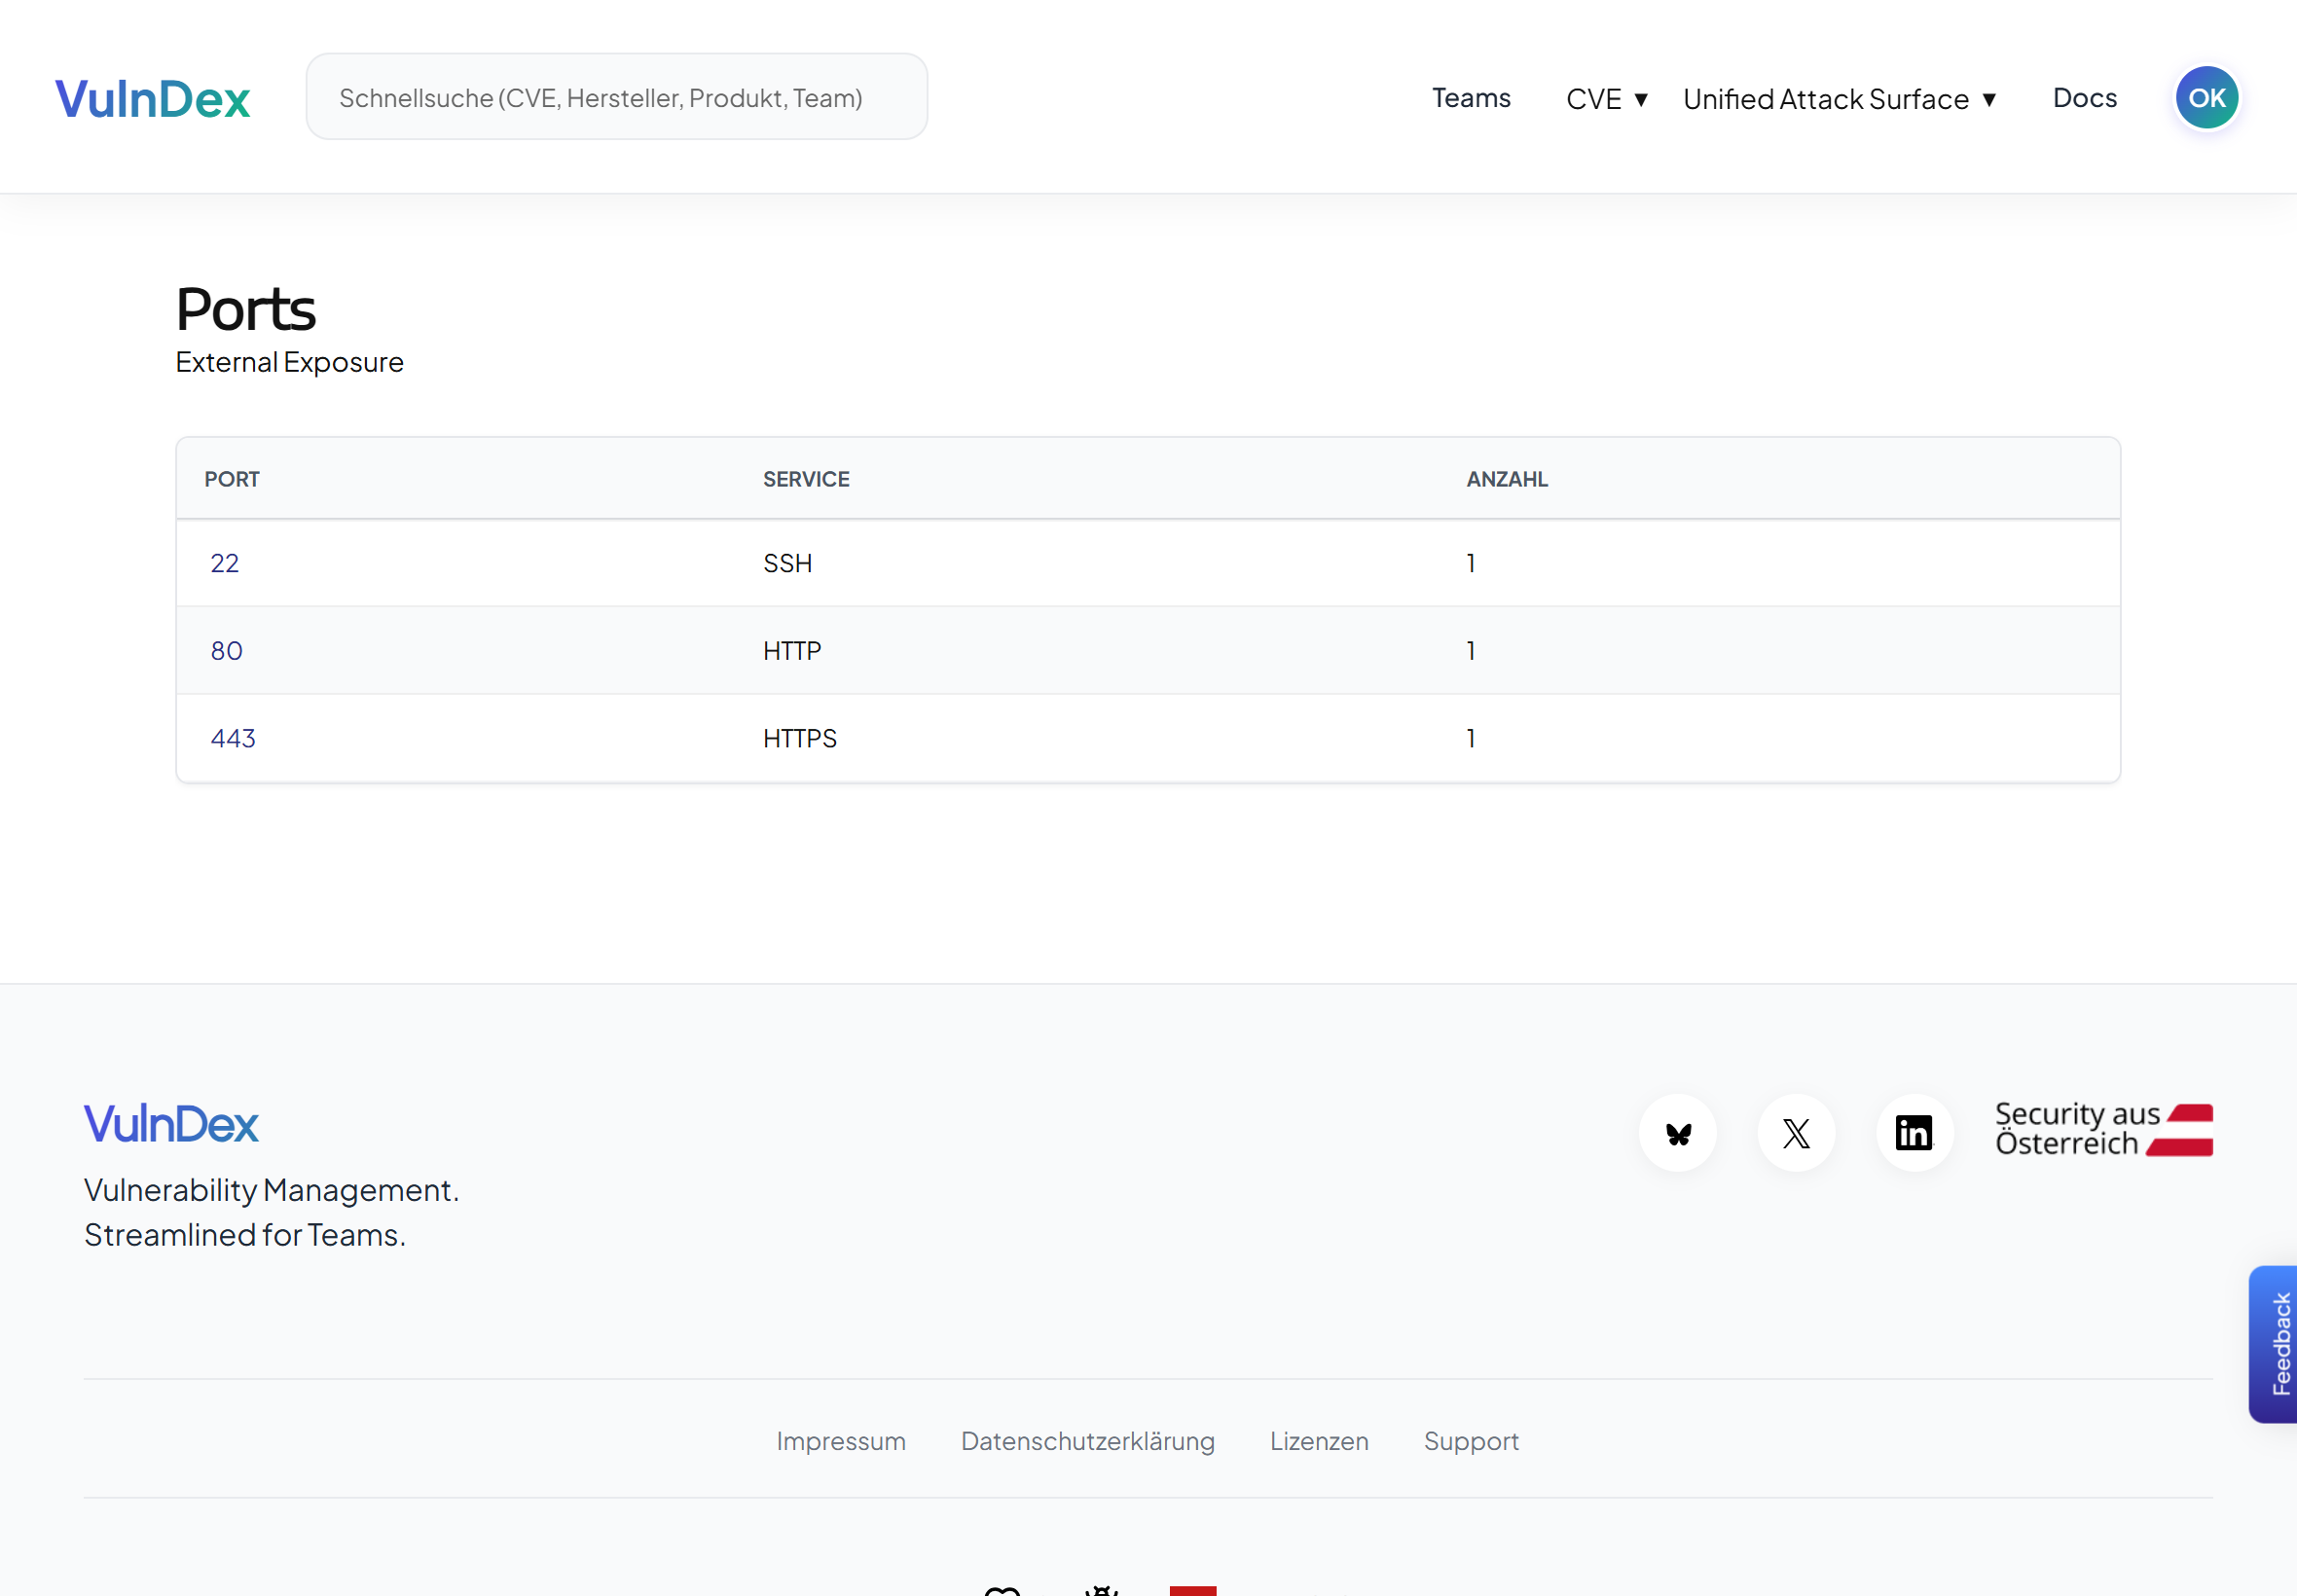Visit the Lizenzen page
This screenshot has height=1596, width=2297.
tap(1319, 1441)
